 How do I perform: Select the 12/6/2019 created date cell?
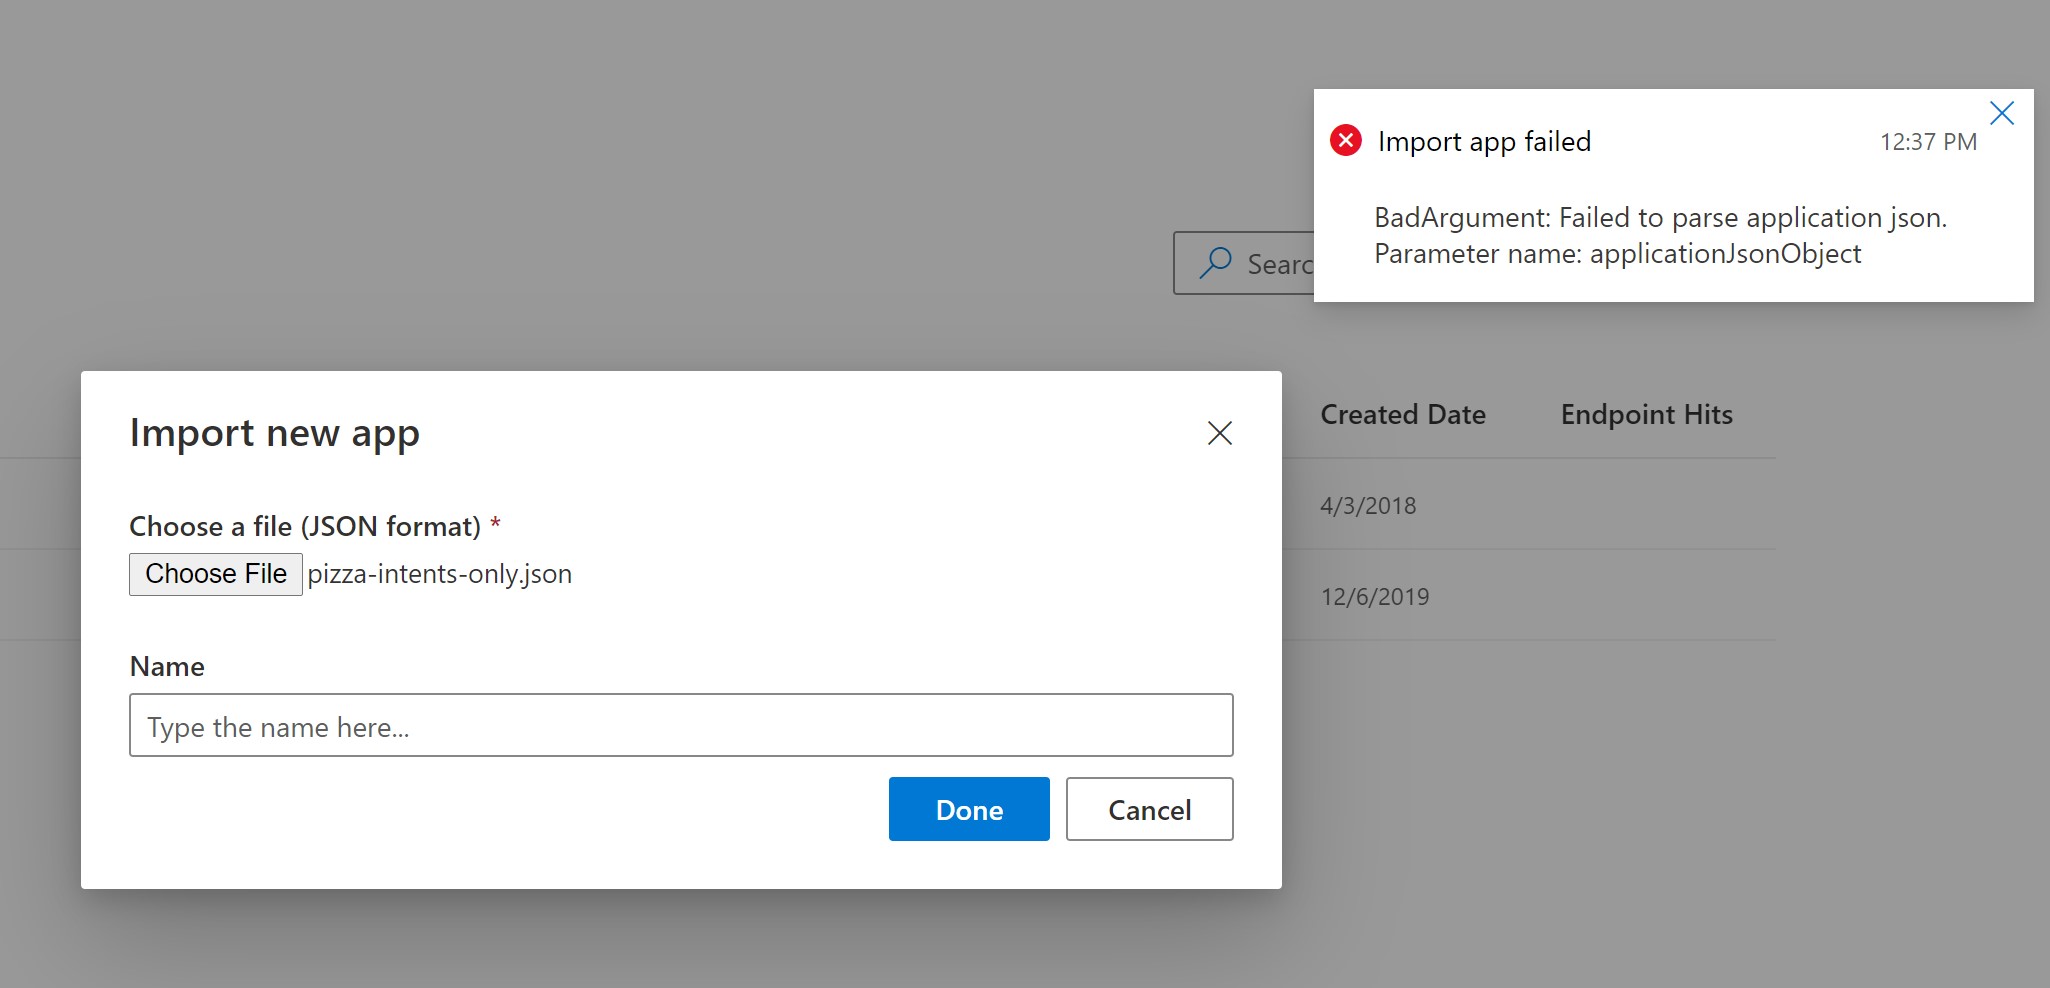click(1375, 597)
